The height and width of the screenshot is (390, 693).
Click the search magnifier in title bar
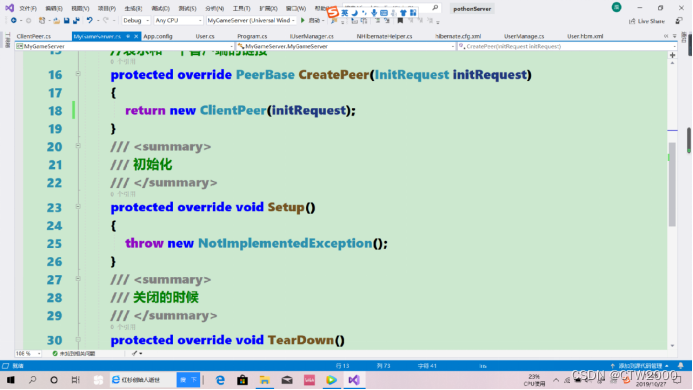coord(435,8)
